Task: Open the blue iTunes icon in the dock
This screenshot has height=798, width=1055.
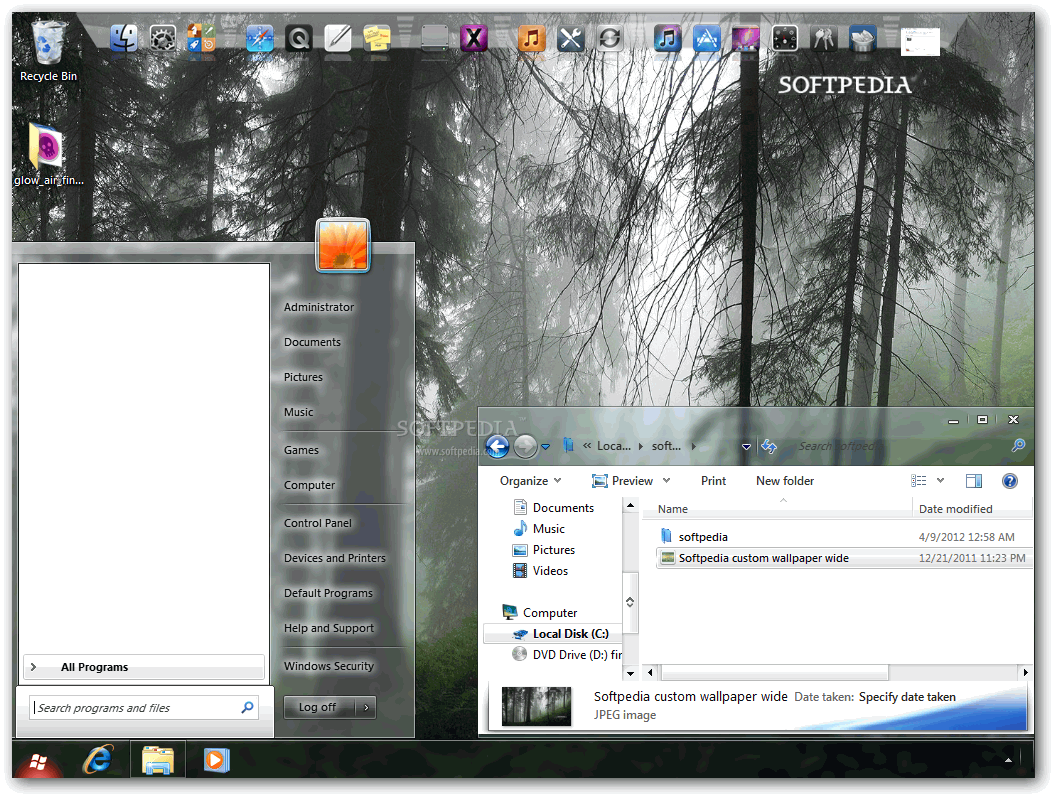Action: tap(667, 38)
